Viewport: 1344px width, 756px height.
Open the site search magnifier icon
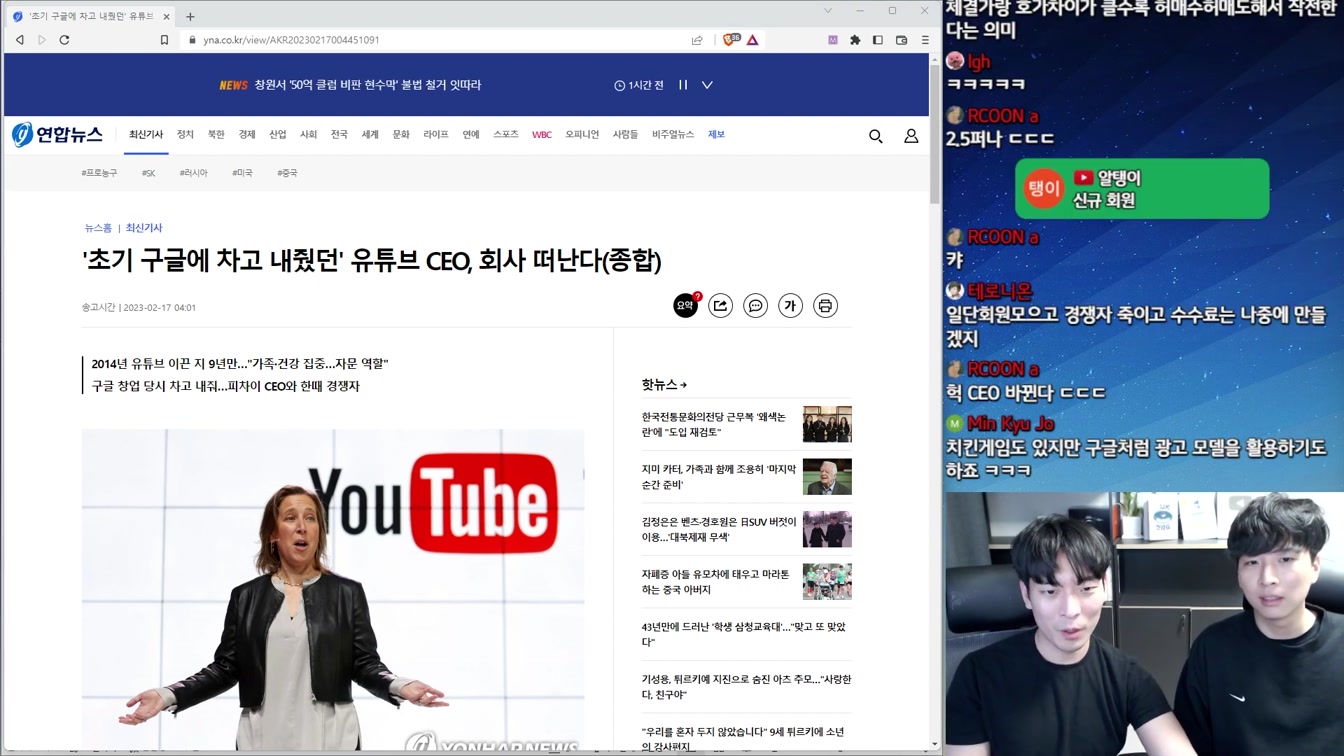(875, 136)
